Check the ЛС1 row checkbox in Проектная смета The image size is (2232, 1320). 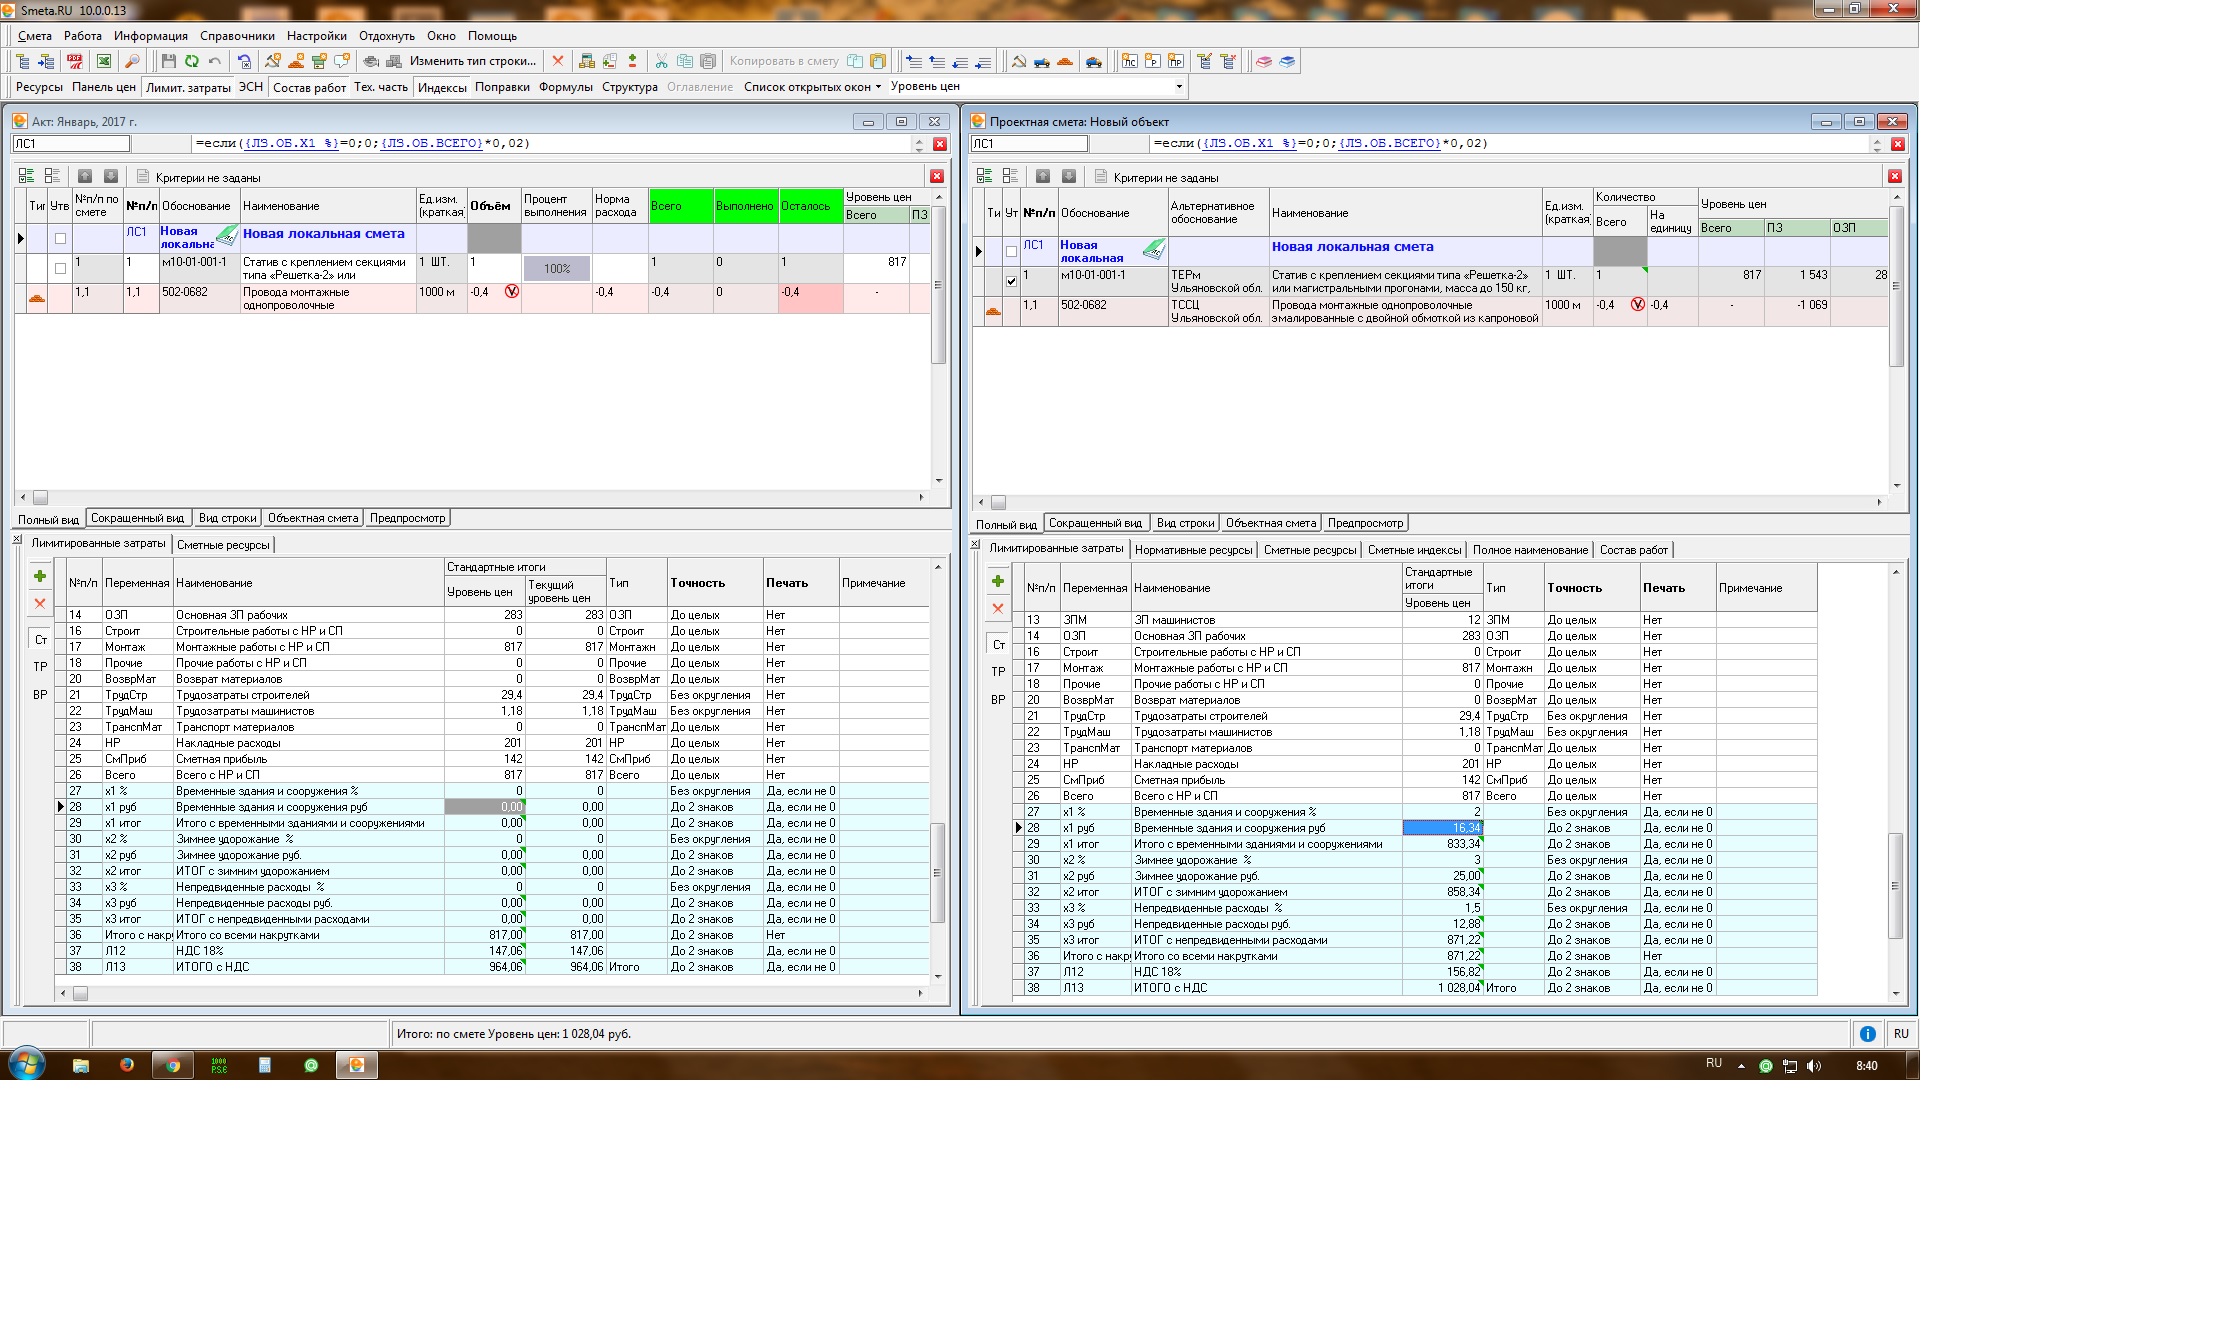(1011, 251)
